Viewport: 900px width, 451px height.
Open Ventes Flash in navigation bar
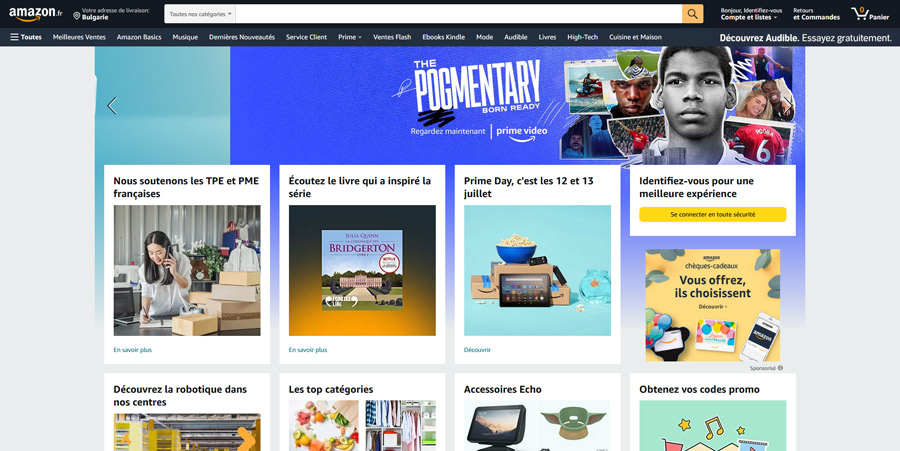[392, 37]
